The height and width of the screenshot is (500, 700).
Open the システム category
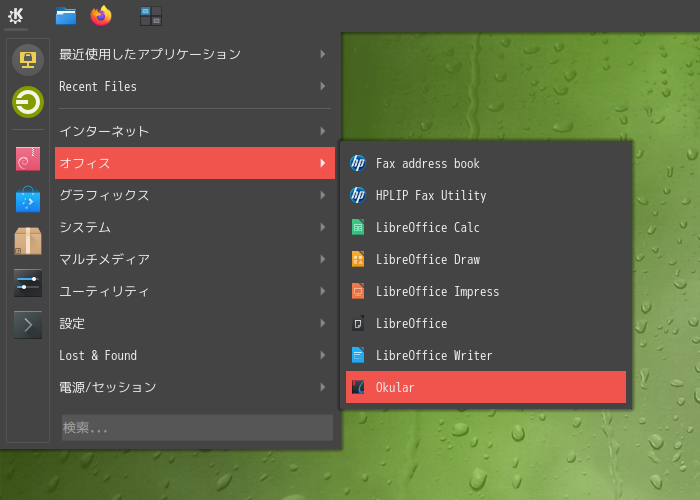pyautogui.click(x=195, y=227)
